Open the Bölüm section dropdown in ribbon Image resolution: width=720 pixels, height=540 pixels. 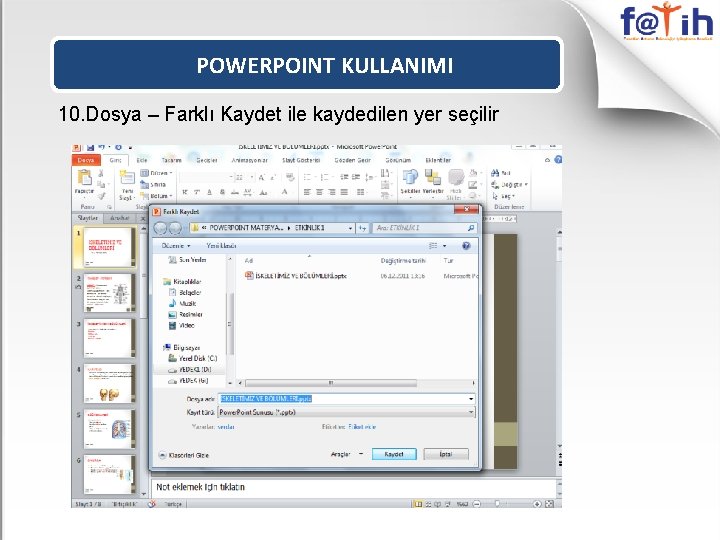(157, 196)
